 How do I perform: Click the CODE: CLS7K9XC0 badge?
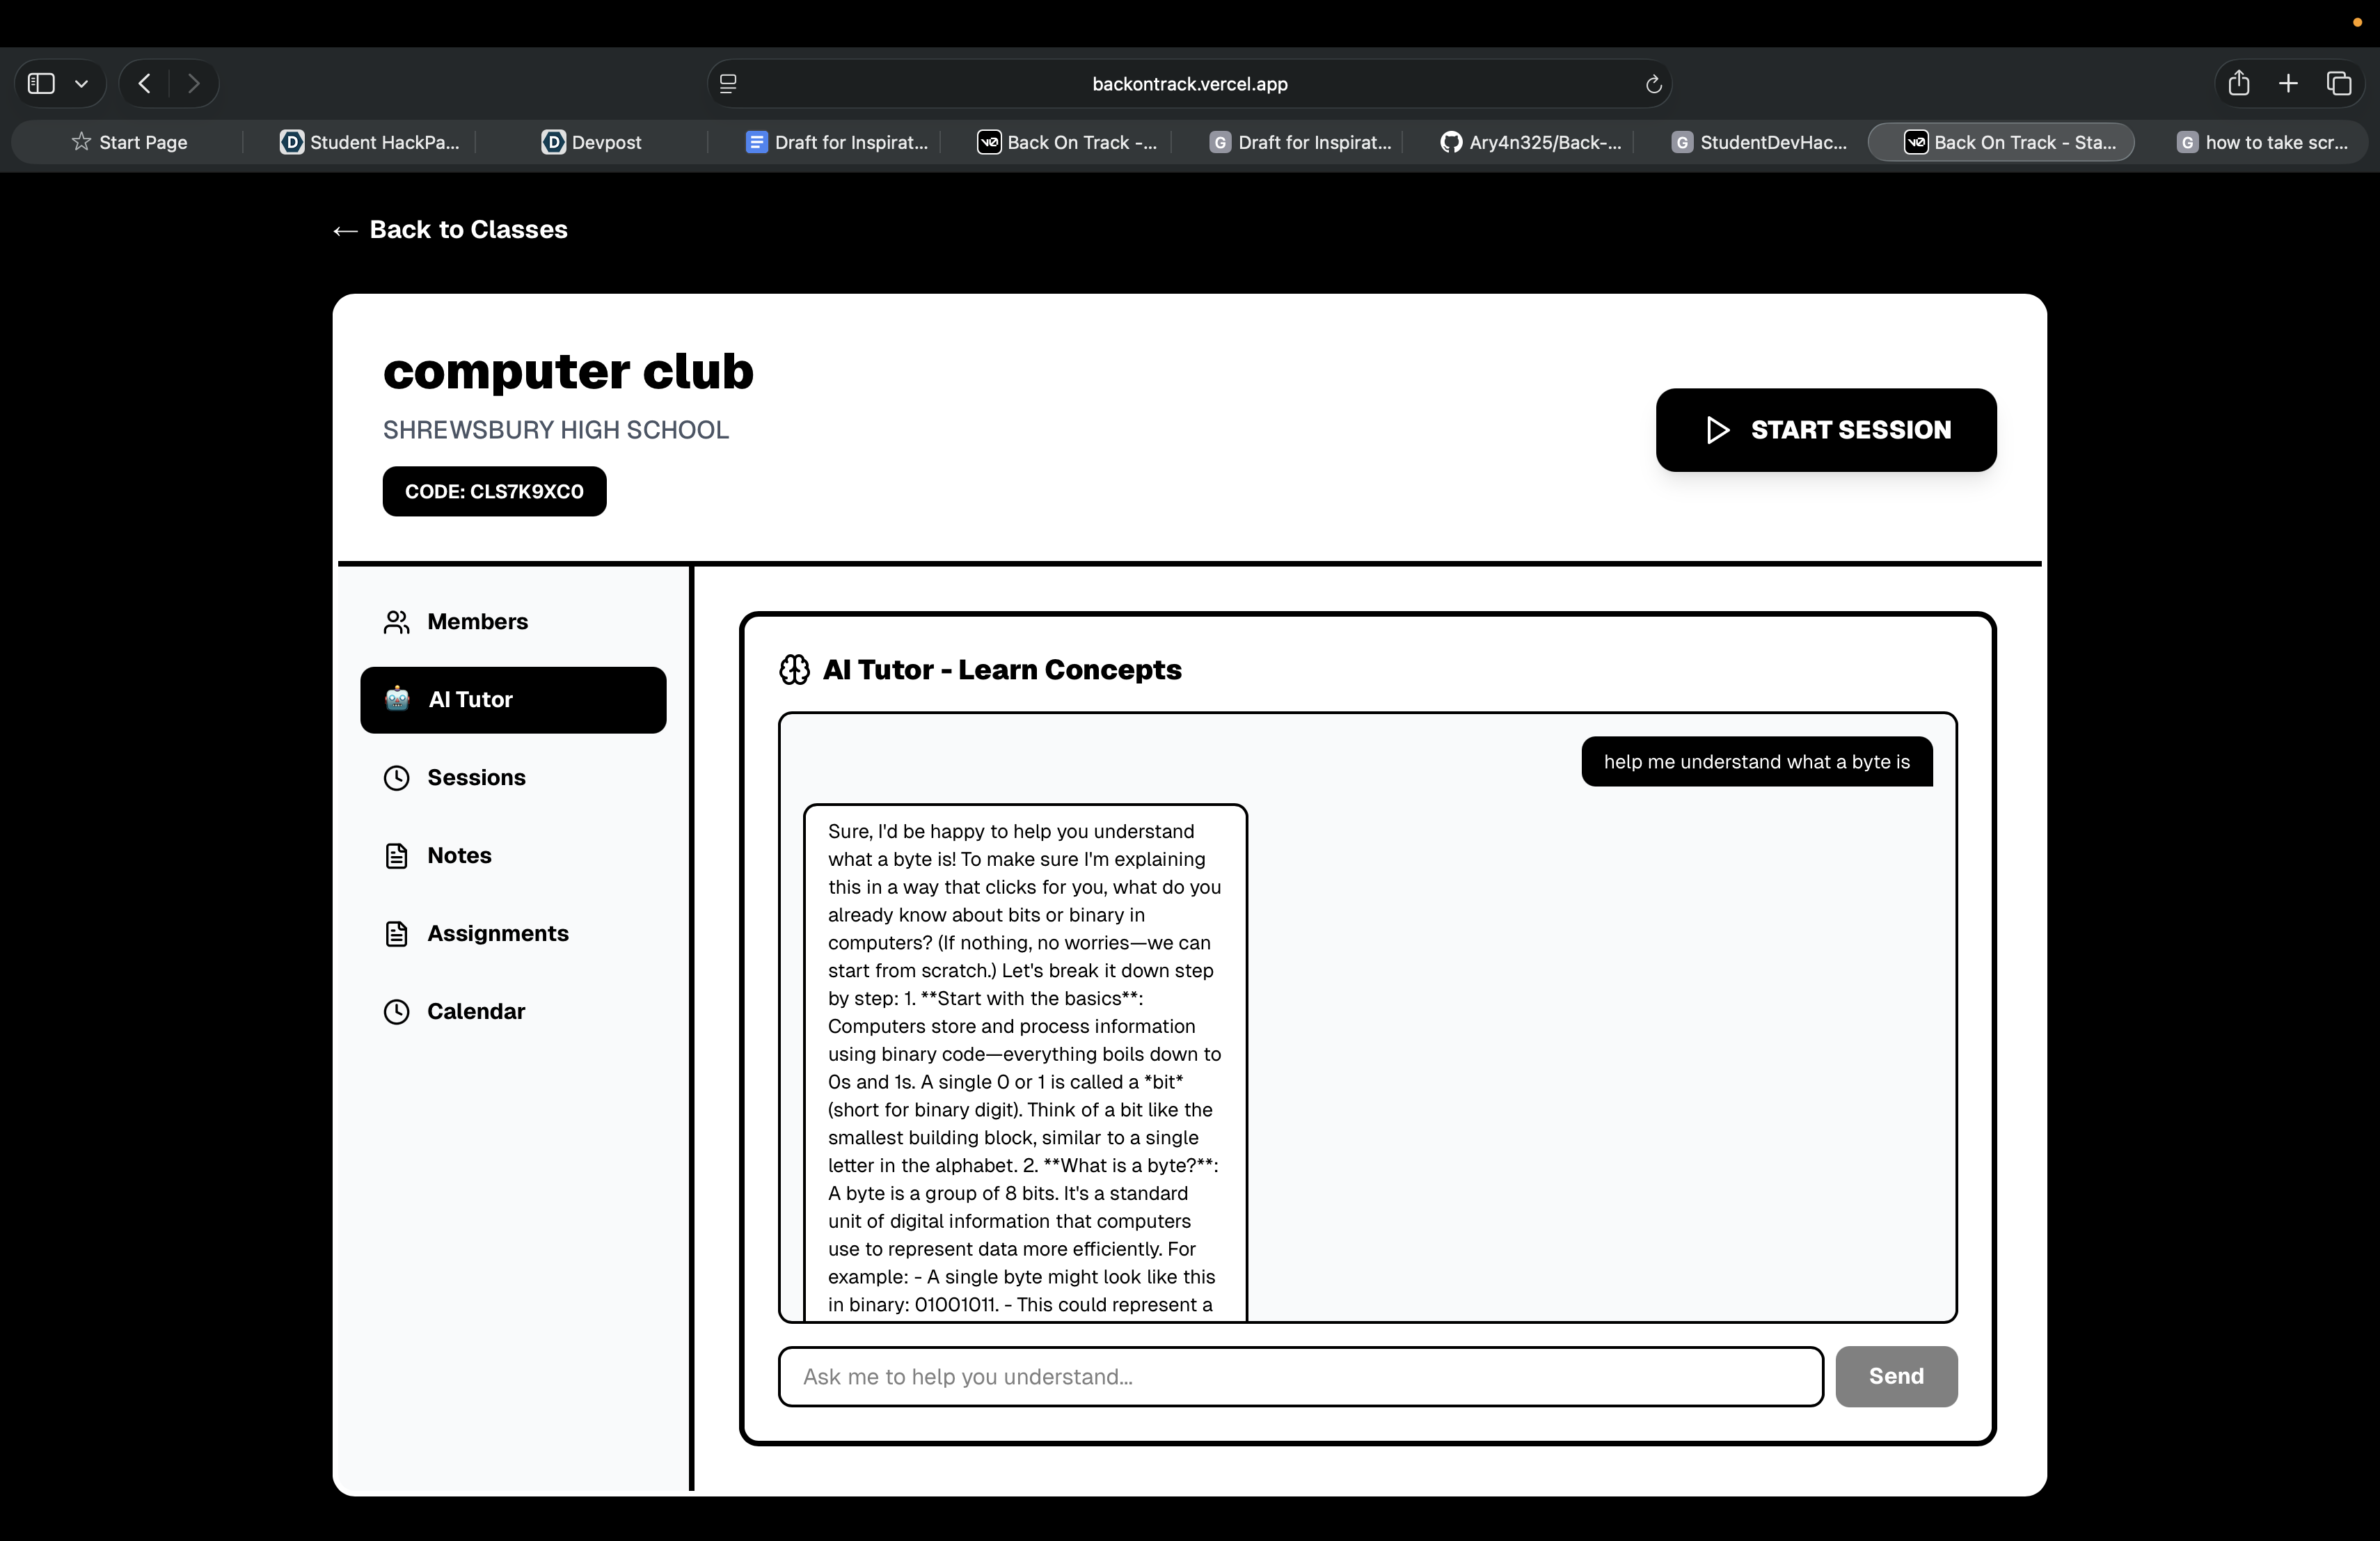[x=494, y=491]
